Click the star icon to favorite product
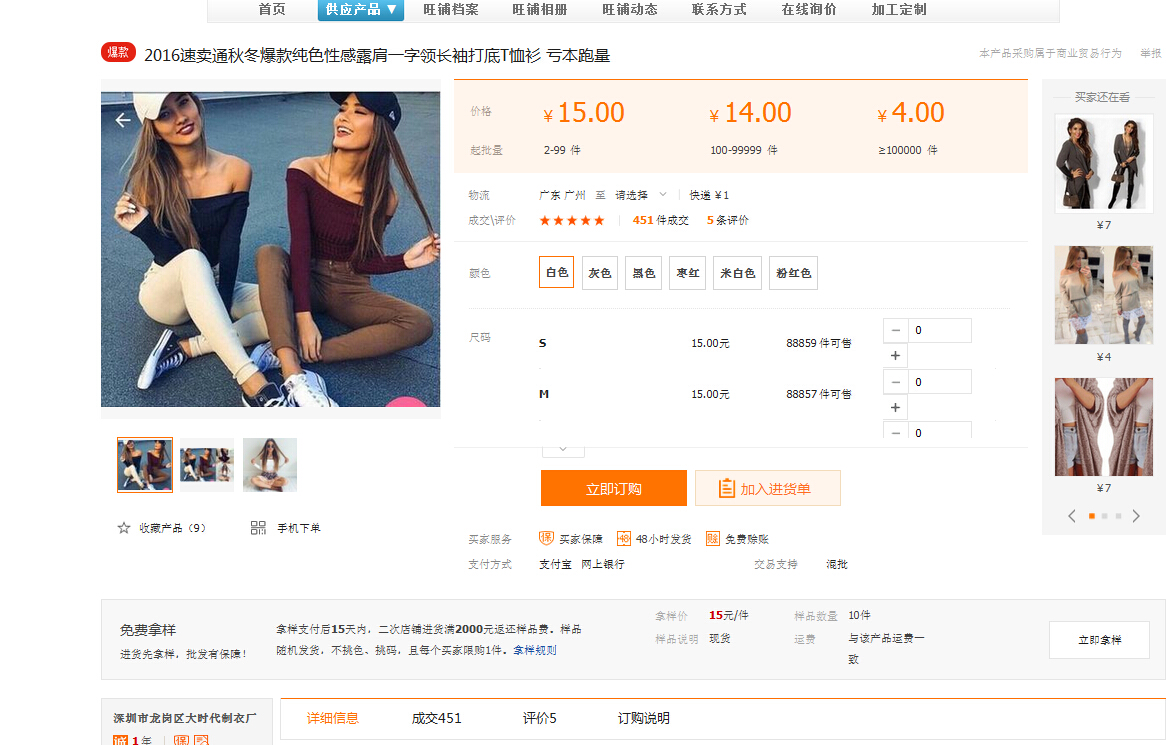This screenshot has height=745, width=1166. [x=124, y=528]
